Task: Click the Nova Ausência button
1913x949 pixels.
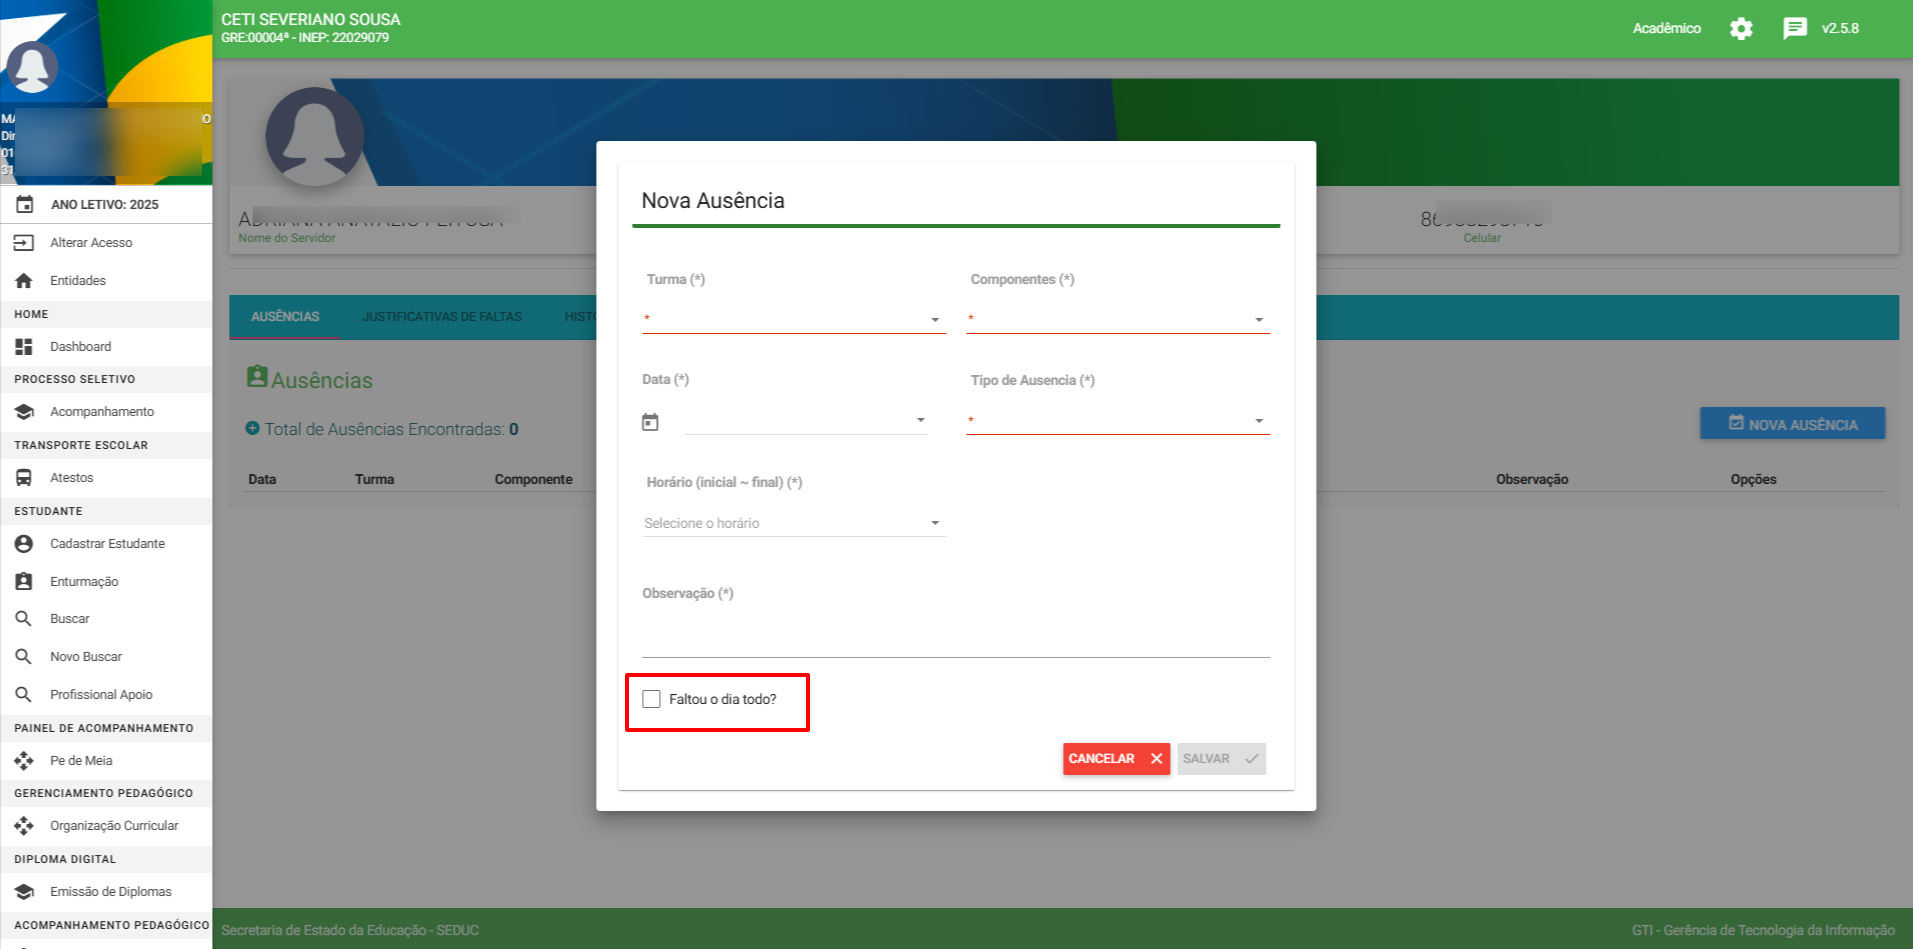Action: pos(1792,424)
